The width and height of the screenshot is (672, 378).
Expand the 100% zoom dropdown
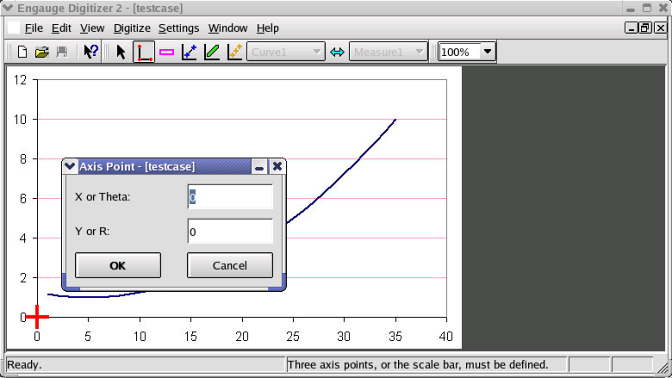tap(487, 52)
